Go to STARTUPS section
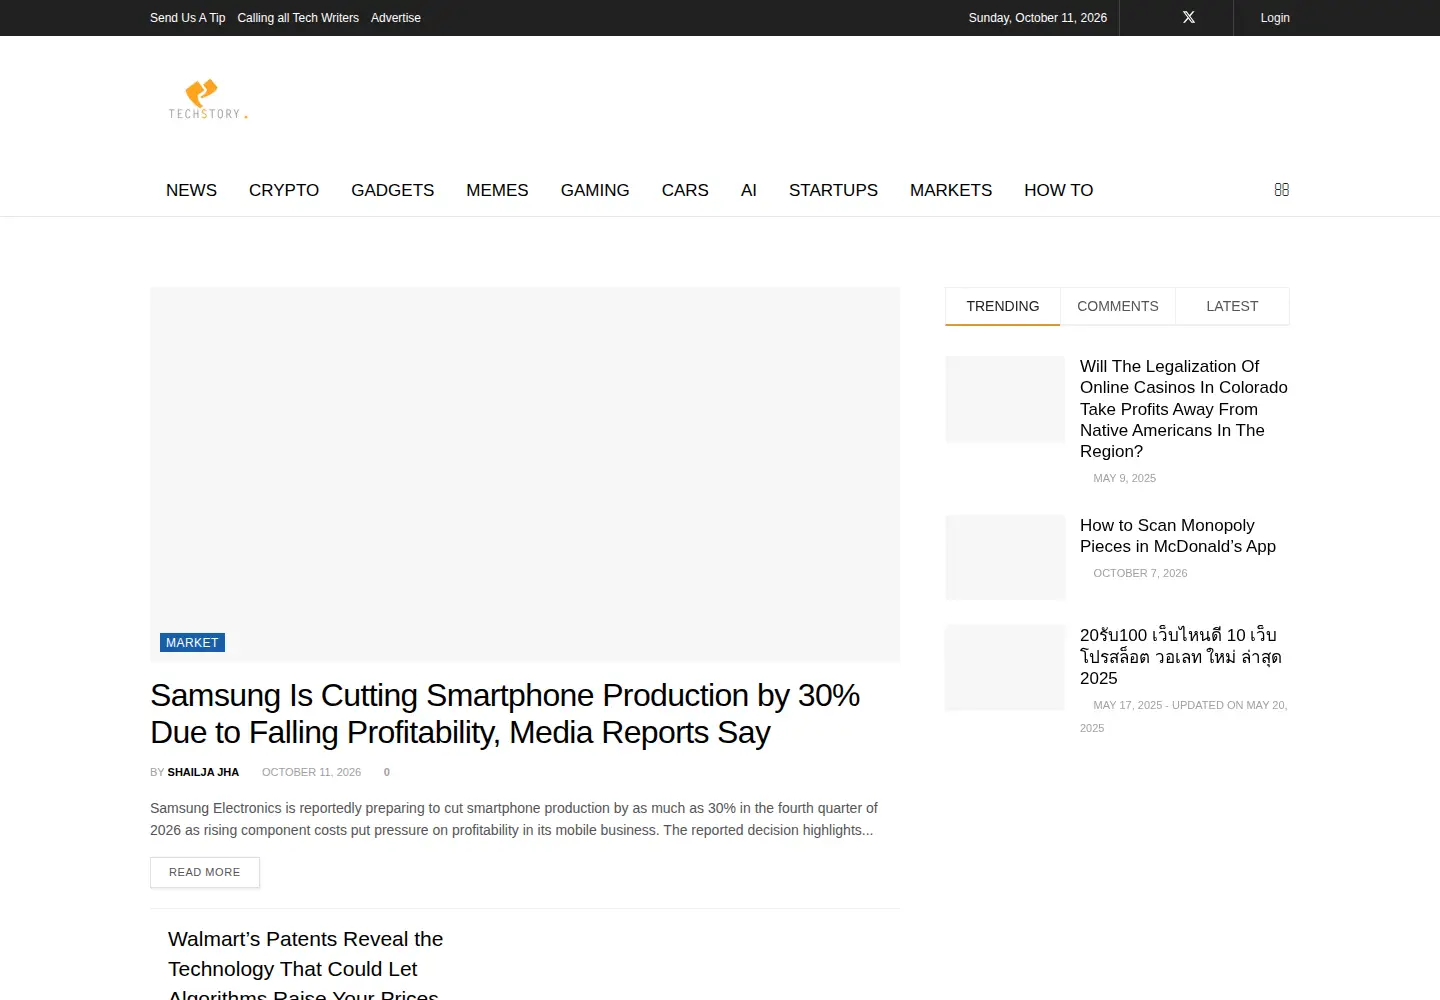The image size is (1440, 1000). pyautogui.click(x=833, y=190)
